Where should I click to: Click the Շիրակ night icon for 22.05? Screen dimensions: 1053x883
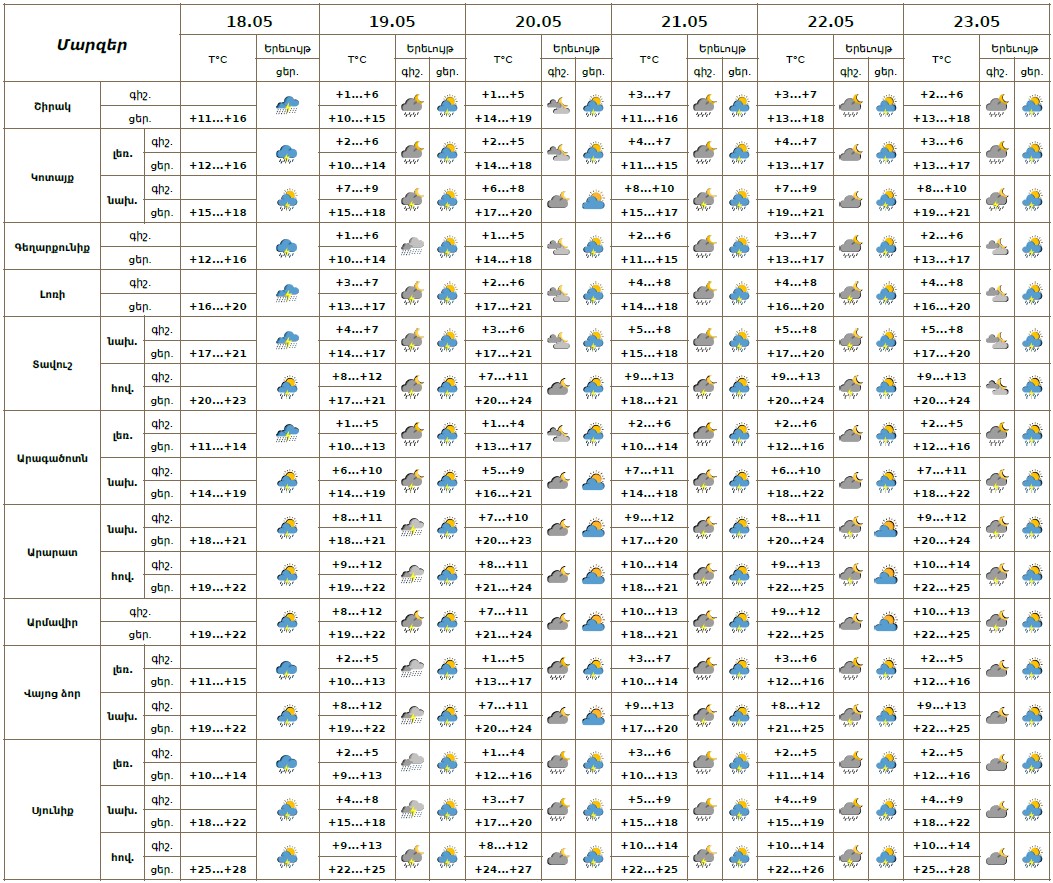point(851,105)
